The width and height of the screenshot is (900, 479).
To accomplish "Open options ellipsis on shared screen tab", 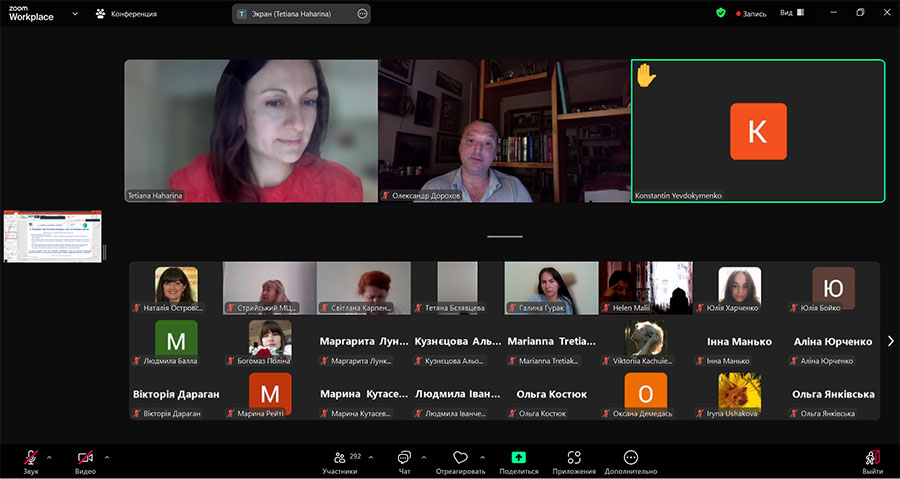I will [362, 14].
